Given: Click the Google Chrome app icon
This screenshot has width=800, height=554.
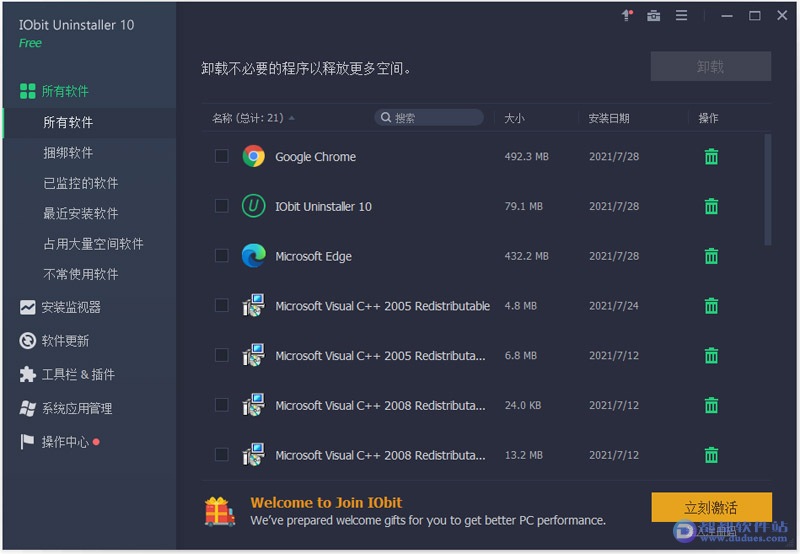Looking at the screenshot, I should (x=254, y=156).
